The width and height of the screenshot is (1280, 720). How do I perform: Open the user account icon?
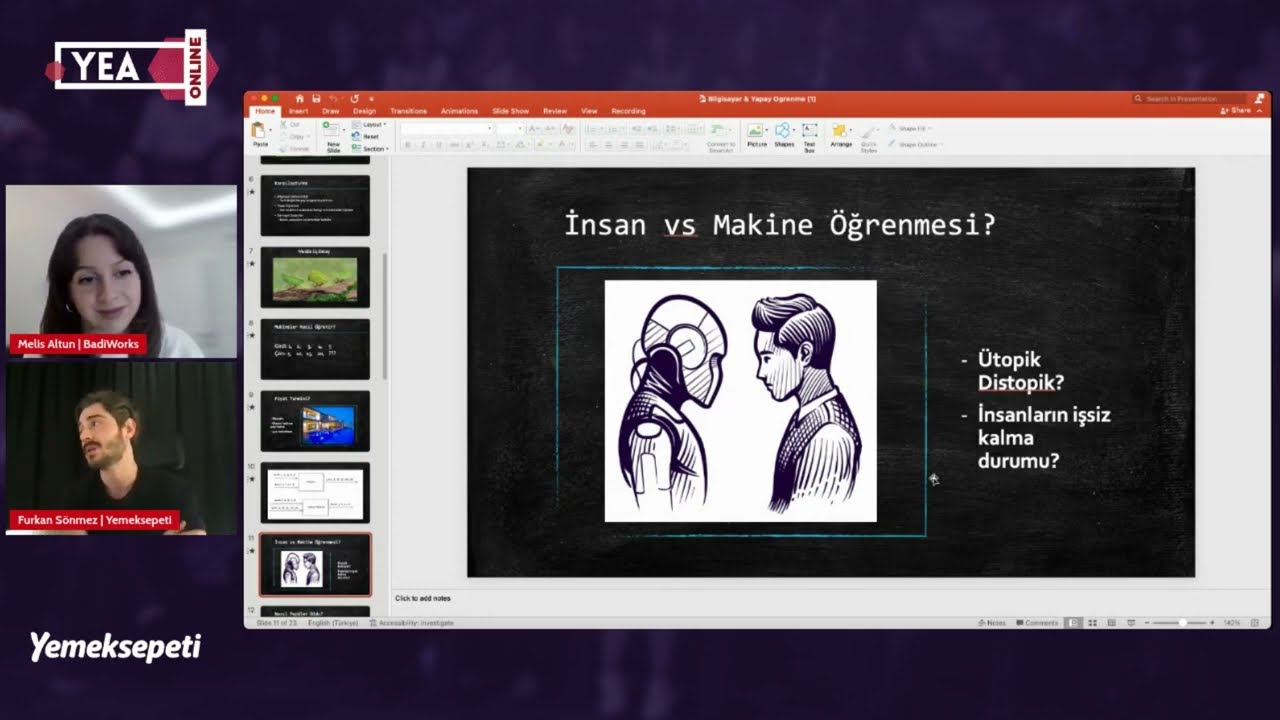pos(1259,98)
